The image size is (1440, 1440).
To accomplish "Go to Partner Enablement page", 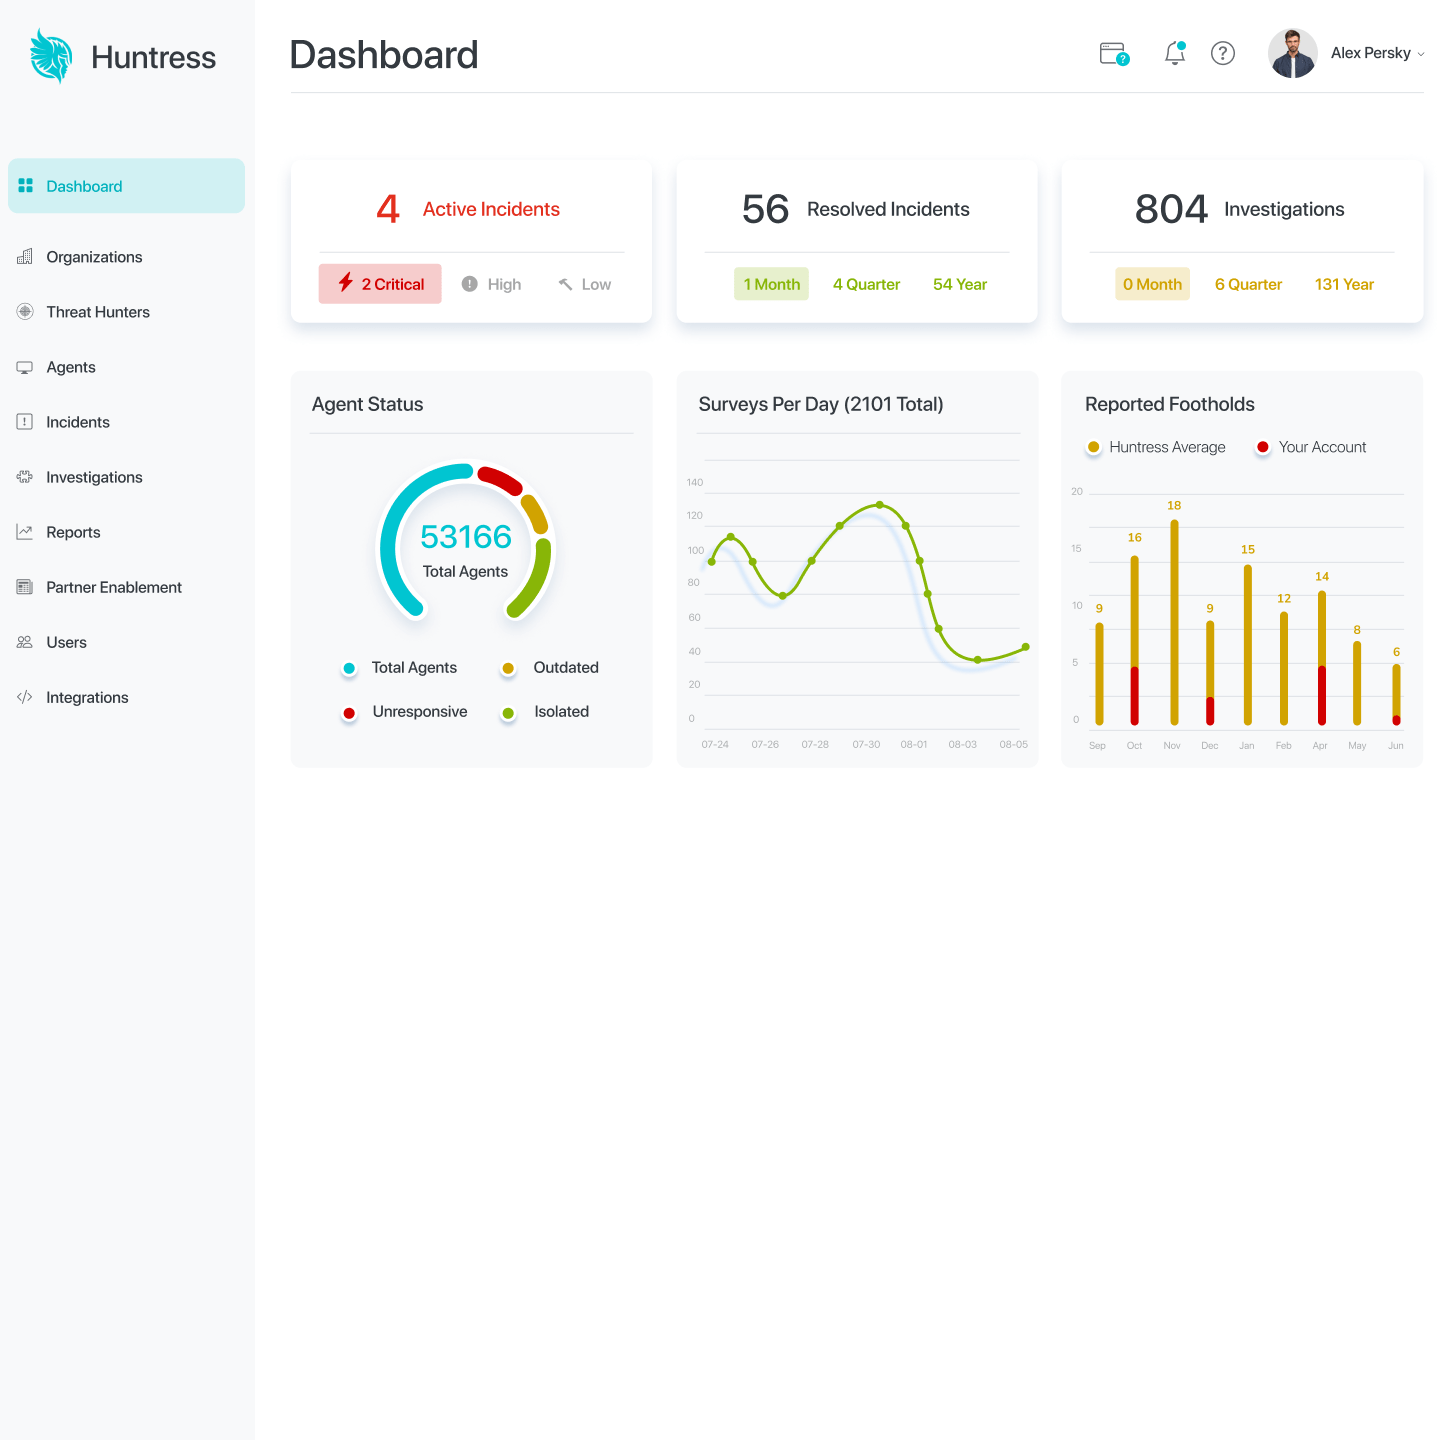I will click(113, 587).
